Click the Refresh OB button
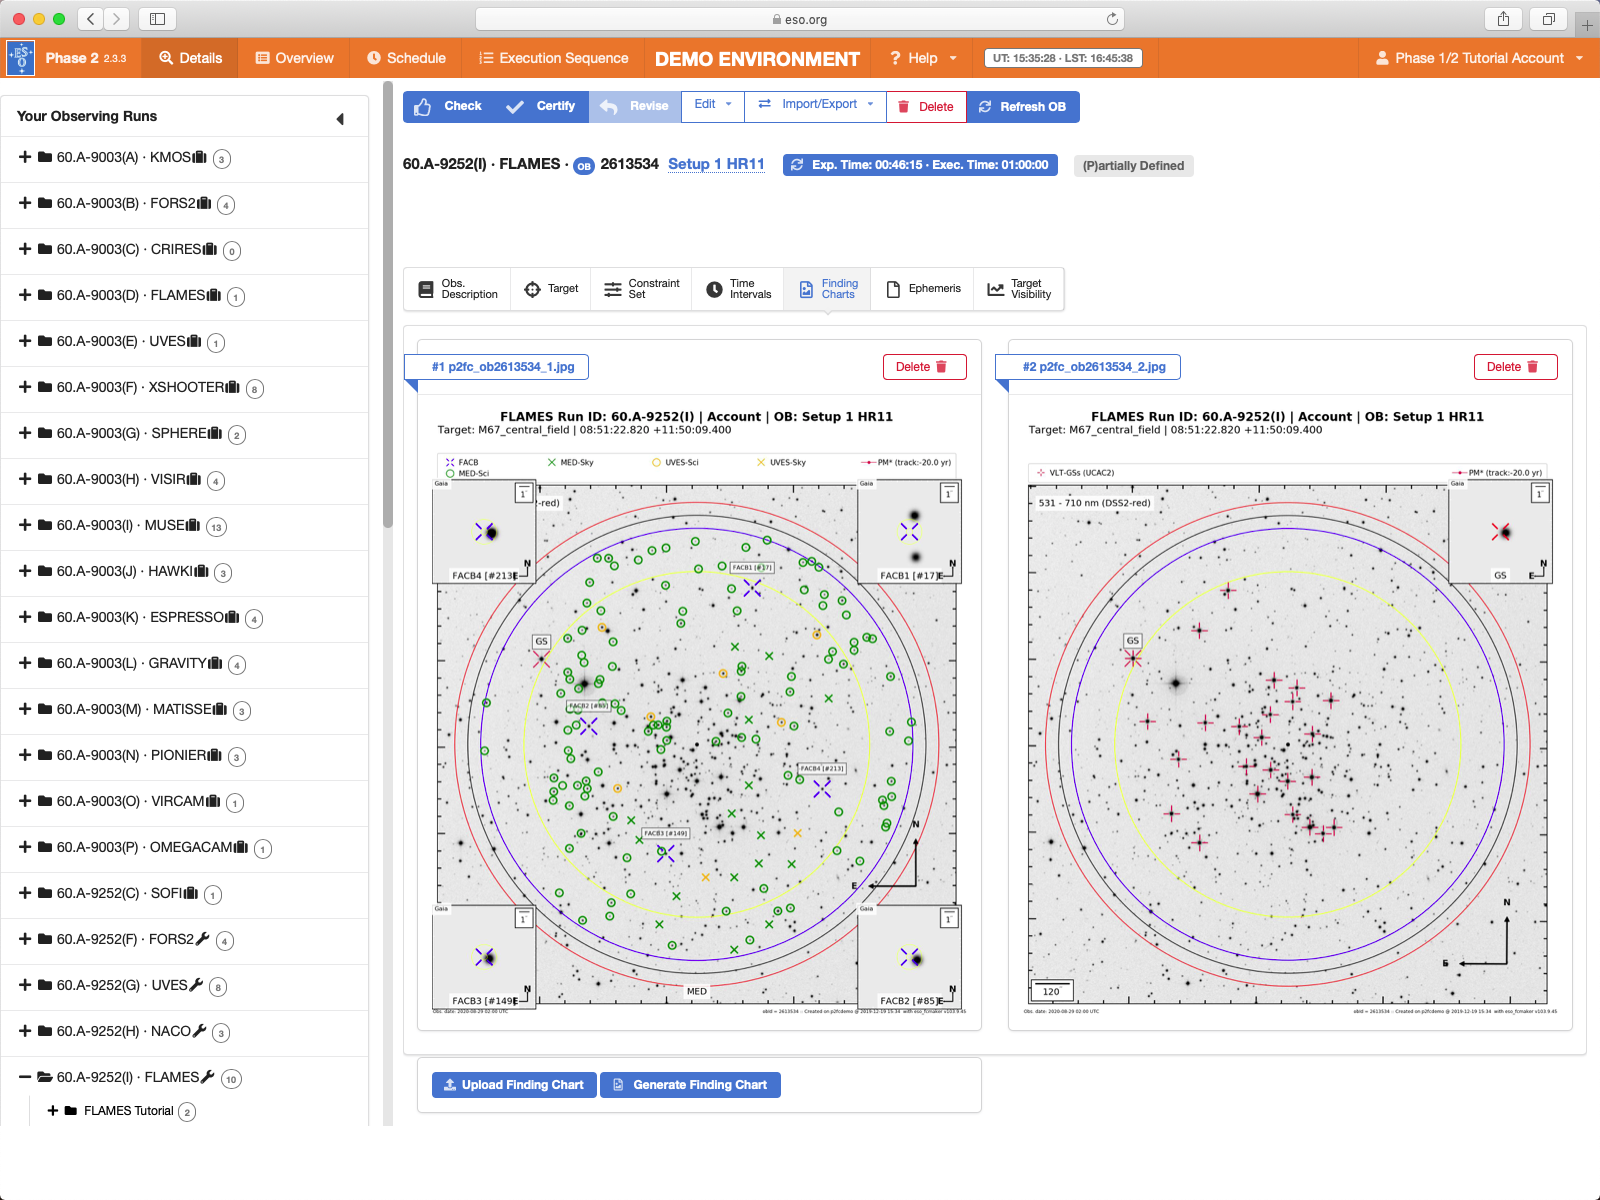Screen dimensions: 1600x1200 1023,107
